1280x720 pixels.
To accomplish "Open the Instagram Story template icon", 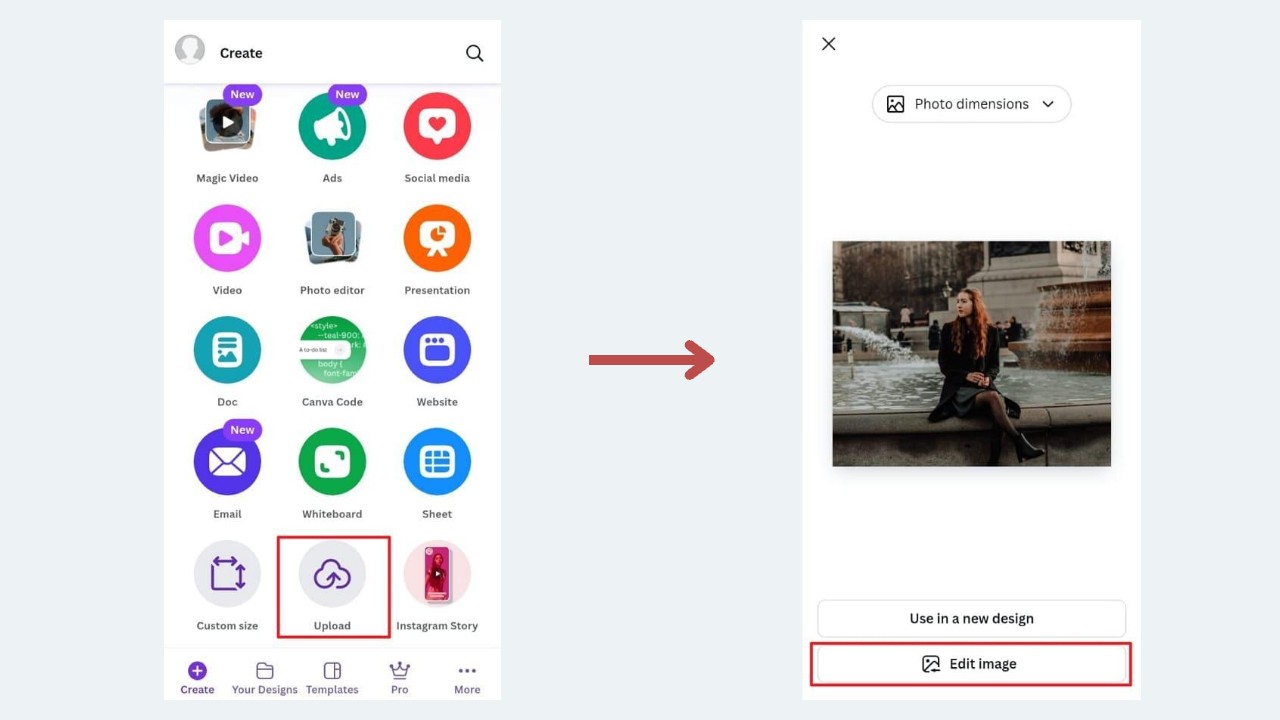I will pos(437,574).
